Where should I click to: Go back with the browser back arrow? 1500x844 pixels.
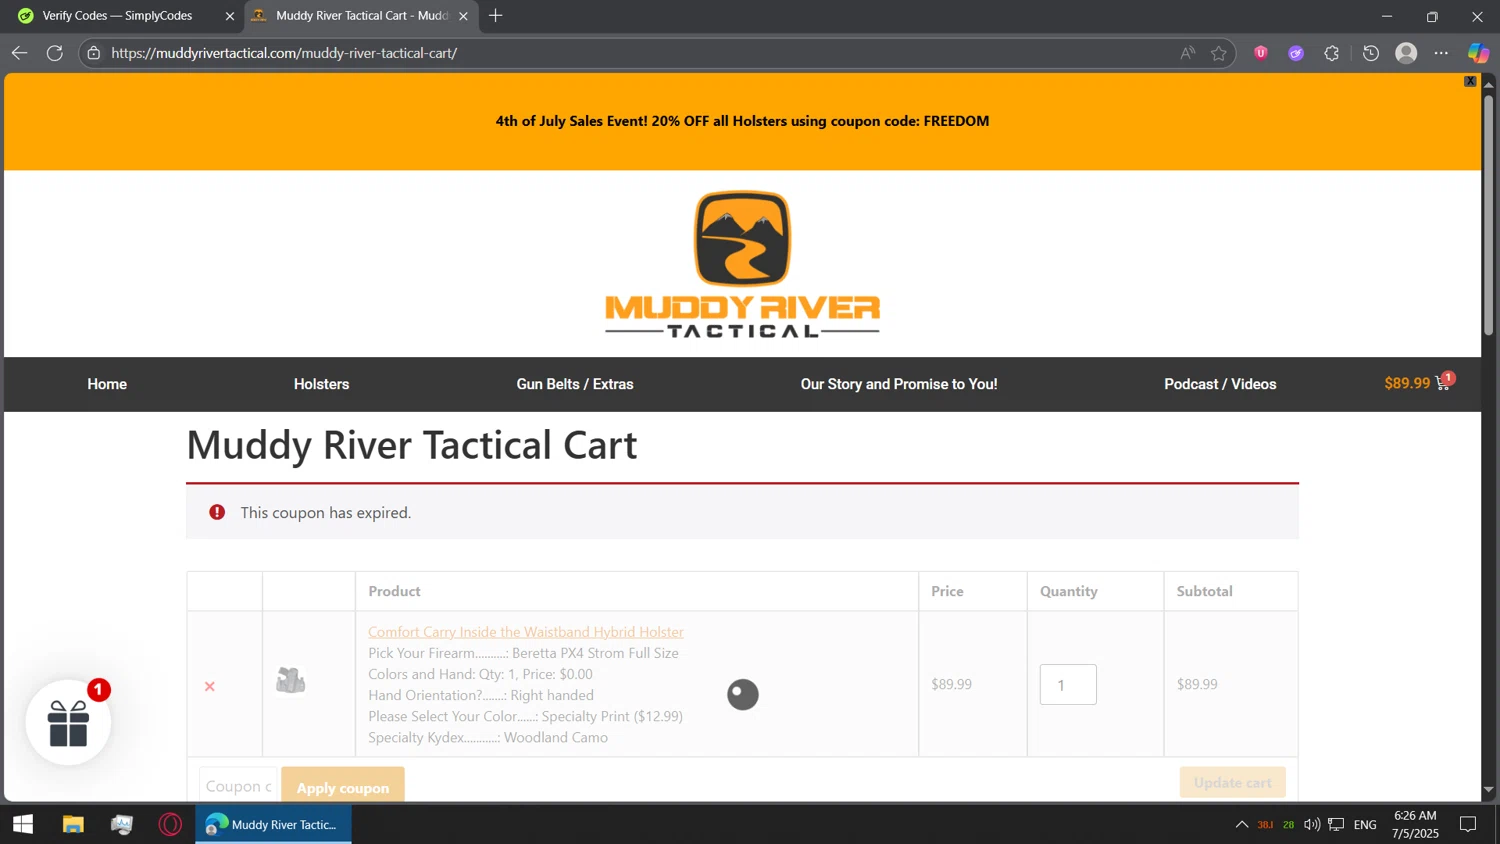tap(19, 53)
